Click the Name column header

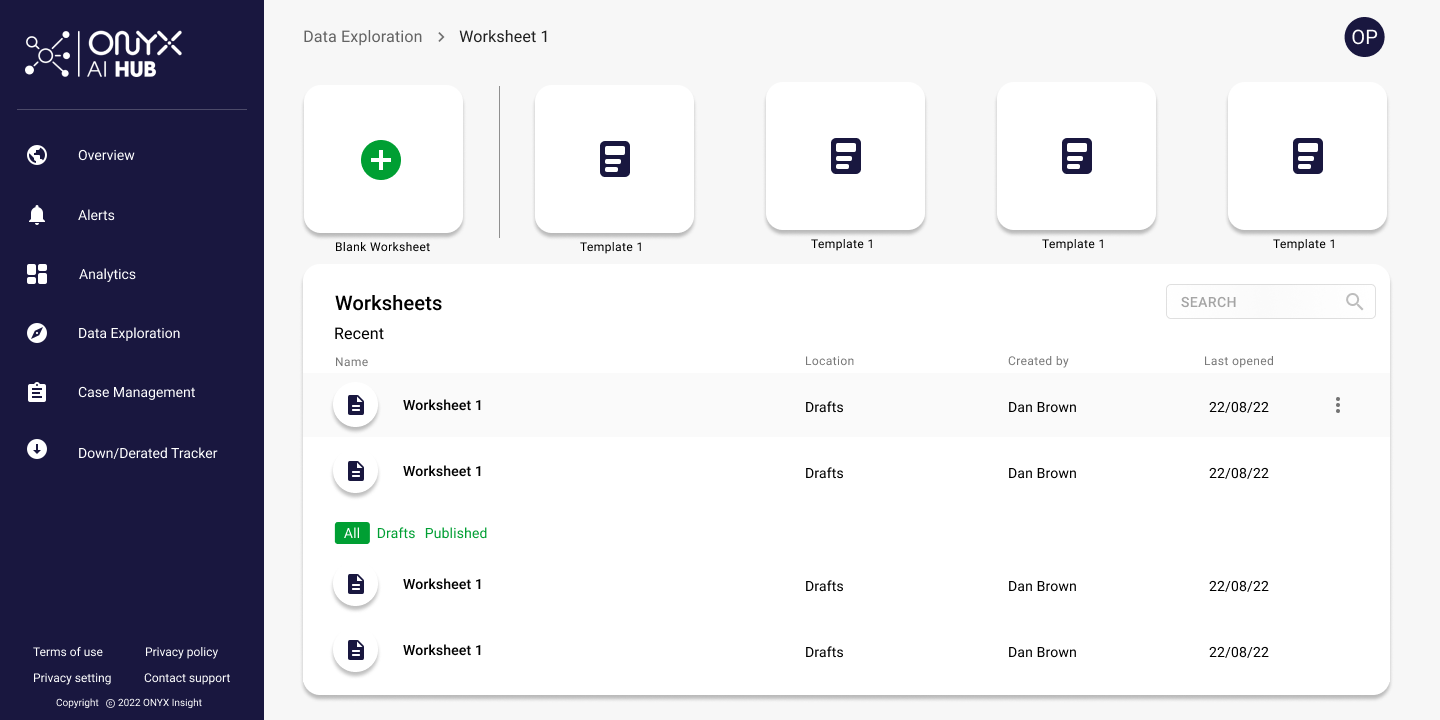pos(351,362)
